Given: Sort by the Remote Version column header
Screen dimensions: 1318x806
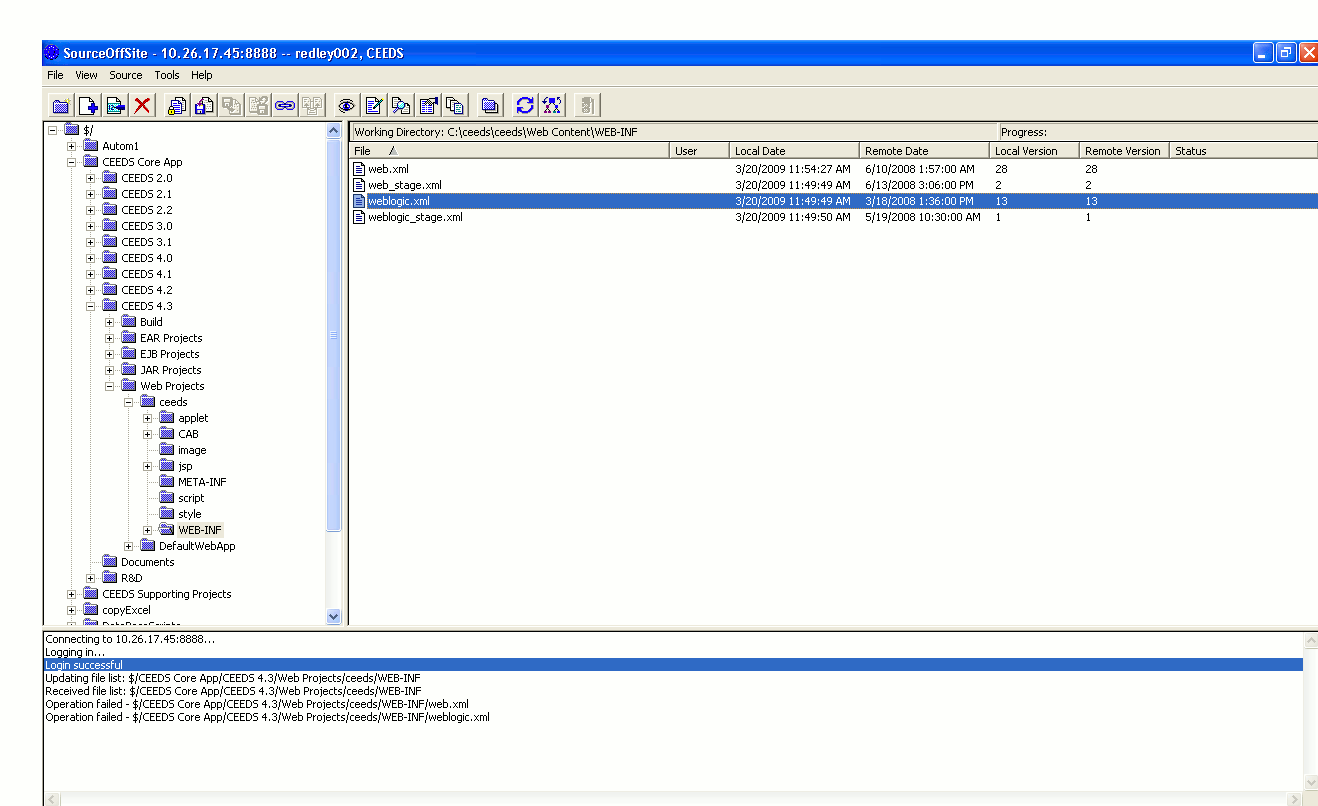Looking at the screenshot, I should pos(1124,151).
